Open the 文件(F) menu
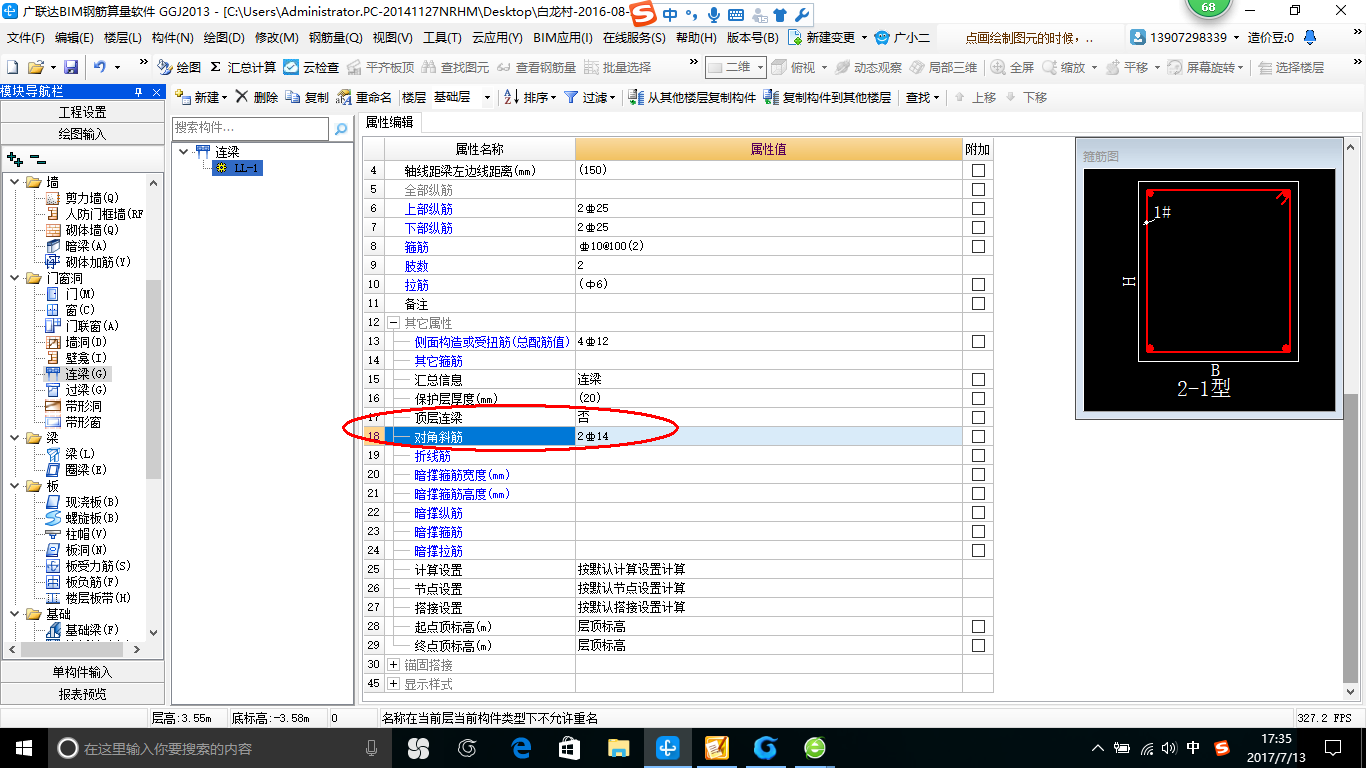The width and height of the screenshot is (1366, 768). [26, 38]
